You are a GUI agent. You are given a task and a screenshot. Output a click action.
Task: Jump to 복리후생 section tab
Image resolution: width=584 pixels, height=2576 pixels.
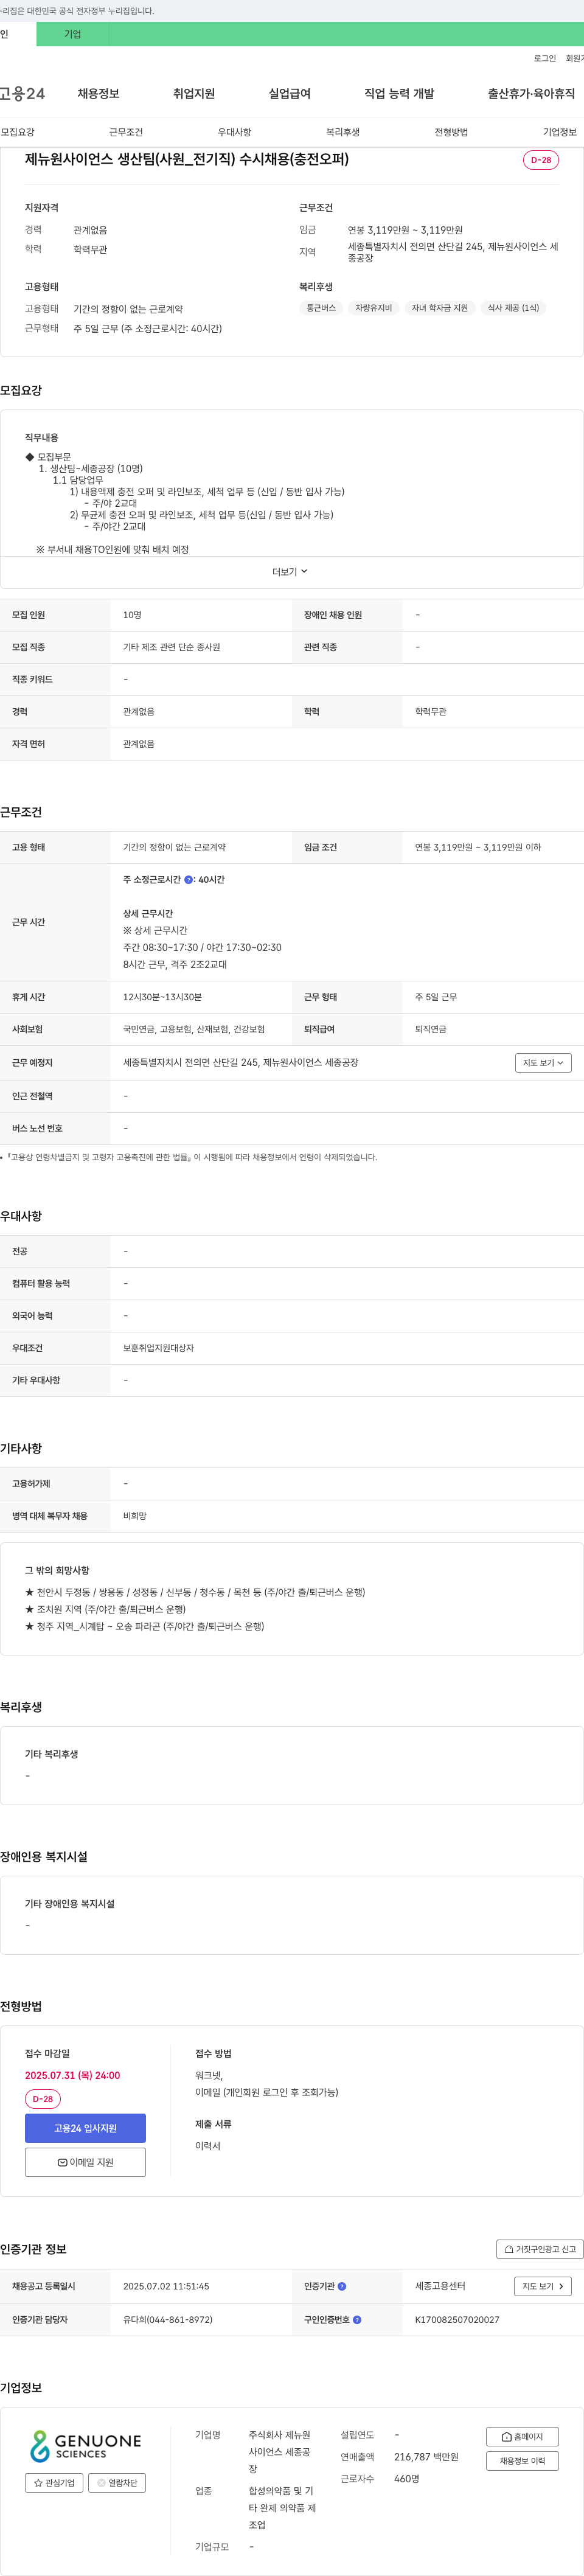[x=343, y=132]
